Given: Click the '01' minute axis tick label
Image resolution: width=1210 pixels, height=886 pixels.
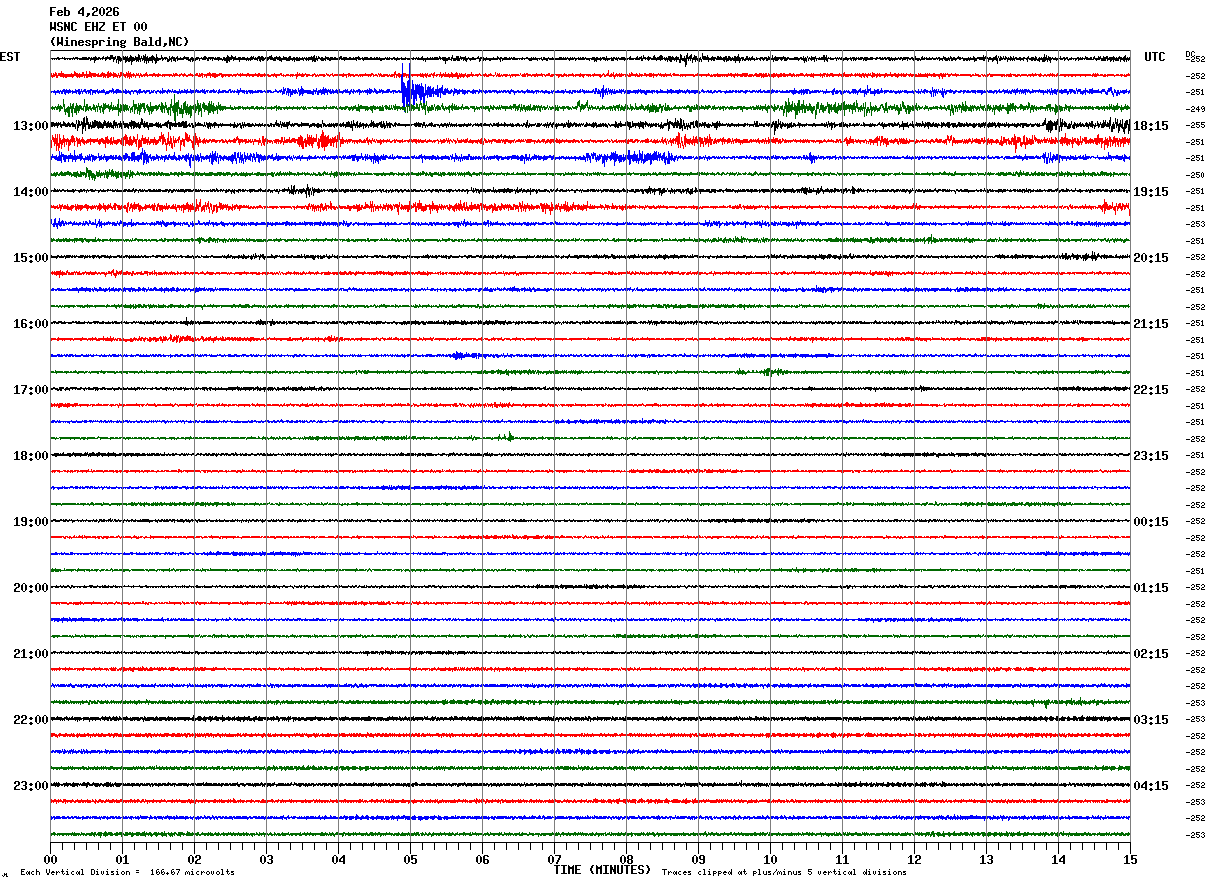Looking at the screenshot, I should pyautogui.click(x=123, y=859).
